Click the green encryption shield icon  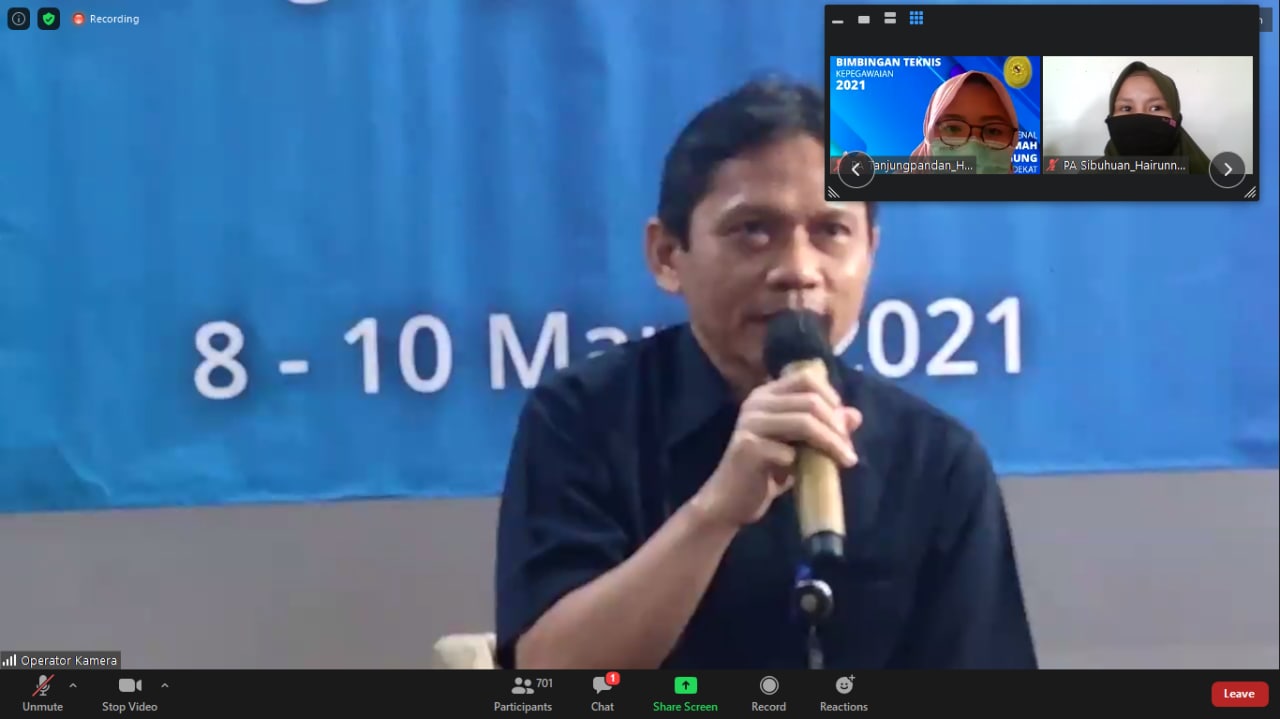(48, 18)
